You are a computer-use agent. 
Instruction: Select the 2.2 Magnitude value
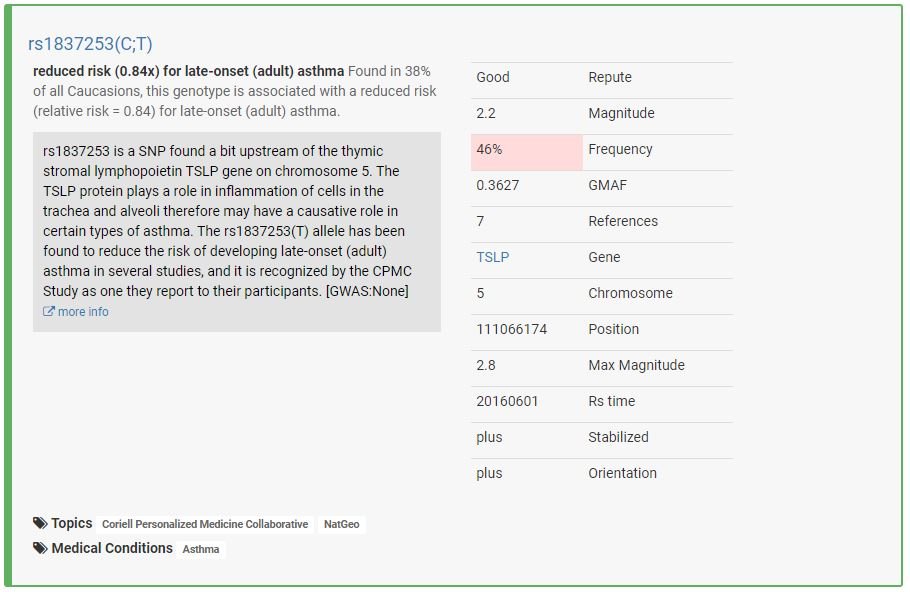click(x=487, y=113)
